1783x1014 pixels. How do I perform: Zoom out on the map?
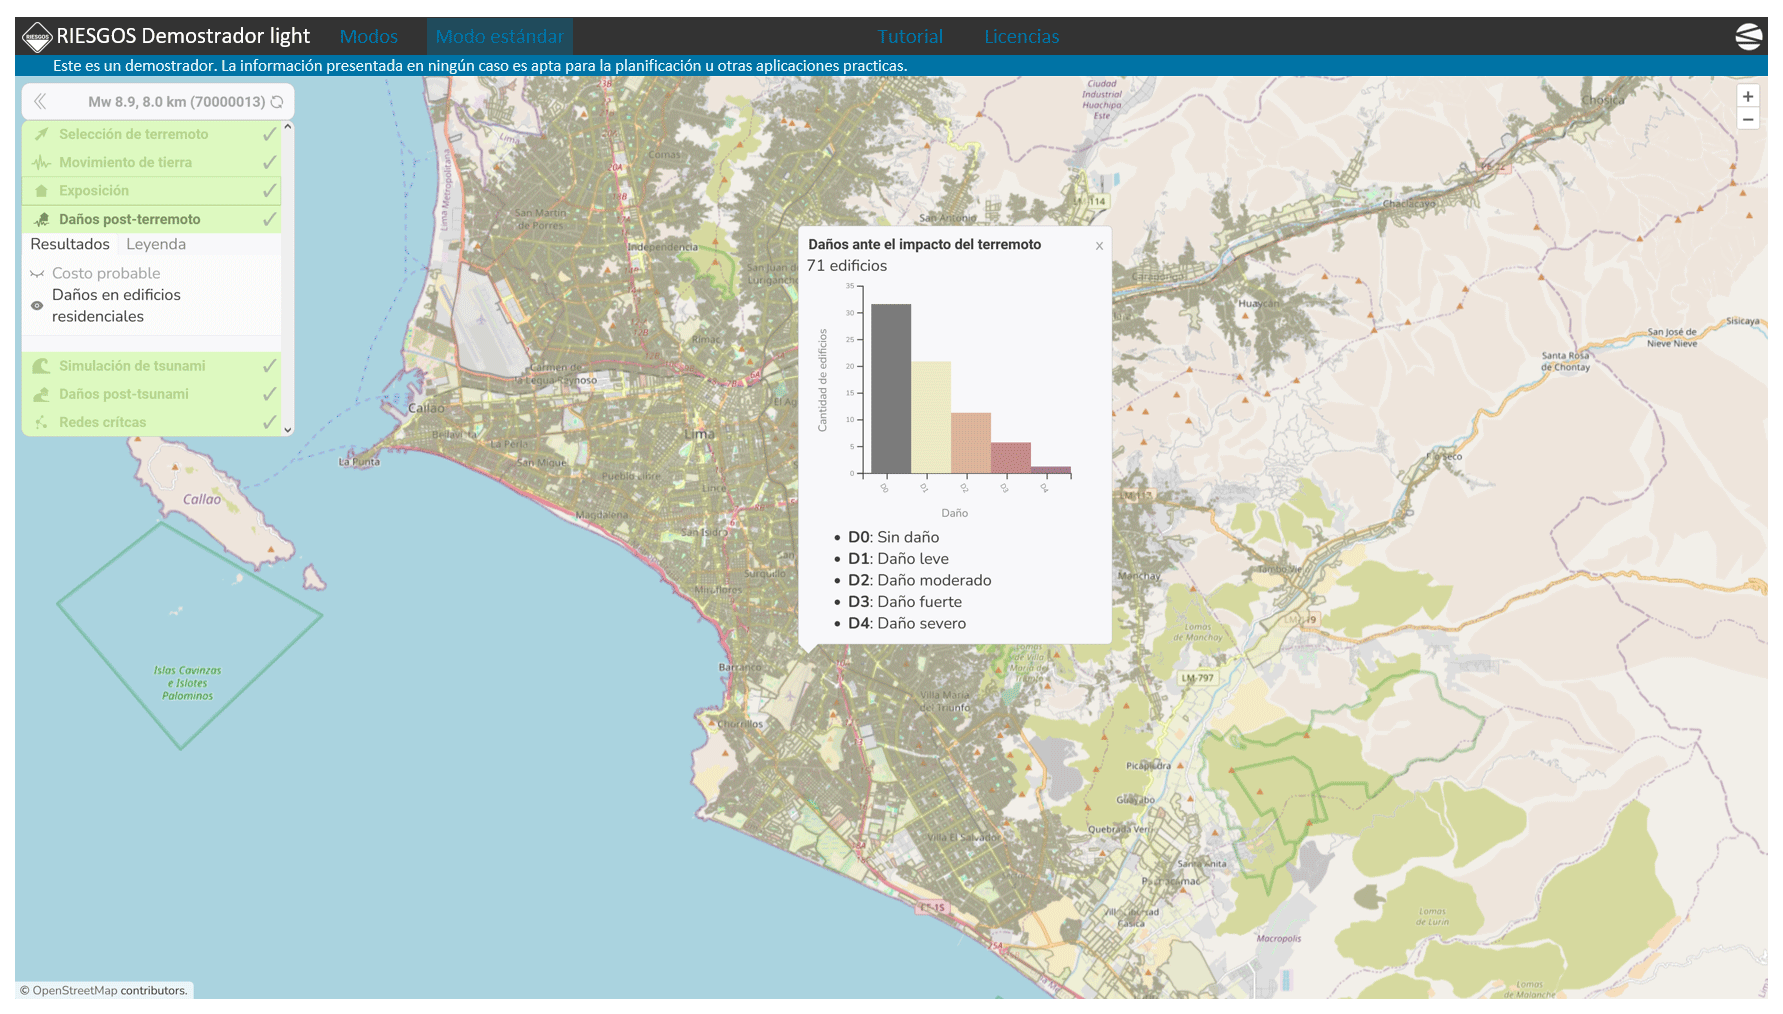(1747, 119)
